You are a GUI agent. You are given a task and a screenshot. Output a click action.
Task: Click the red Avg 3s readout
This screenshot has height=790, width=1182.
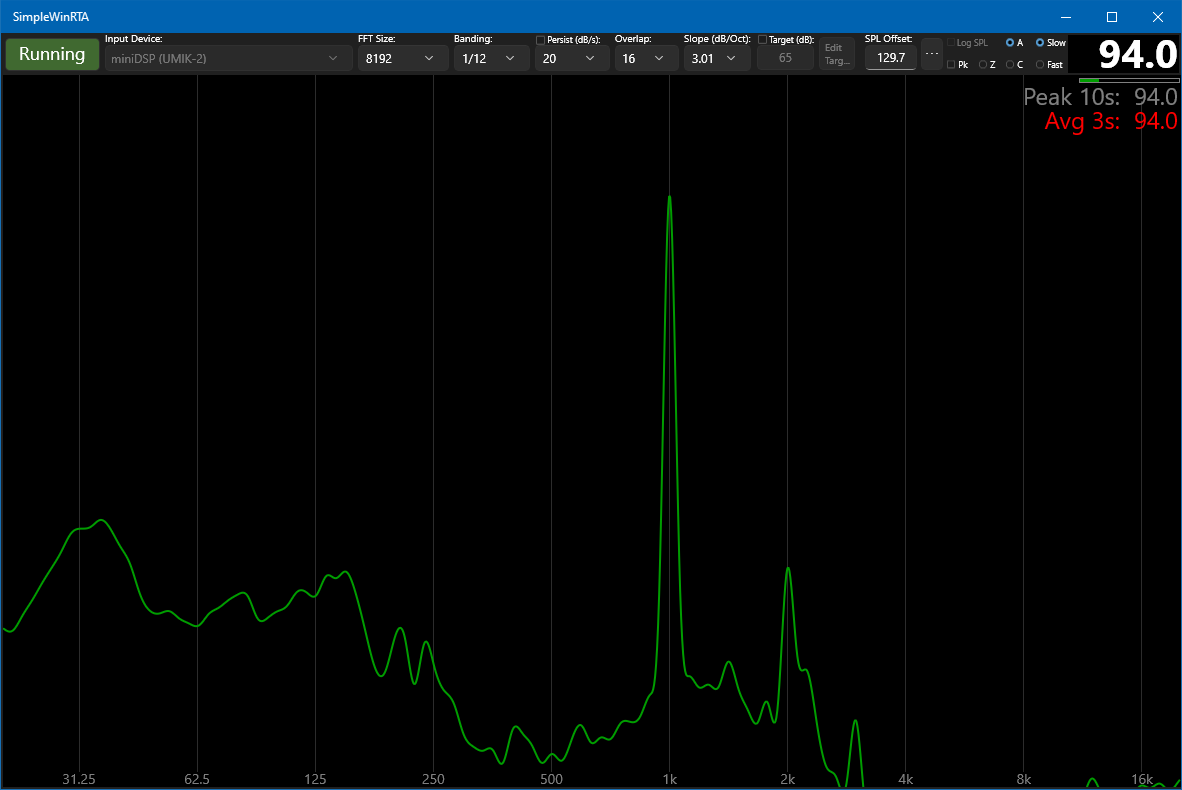(1110, 121)
